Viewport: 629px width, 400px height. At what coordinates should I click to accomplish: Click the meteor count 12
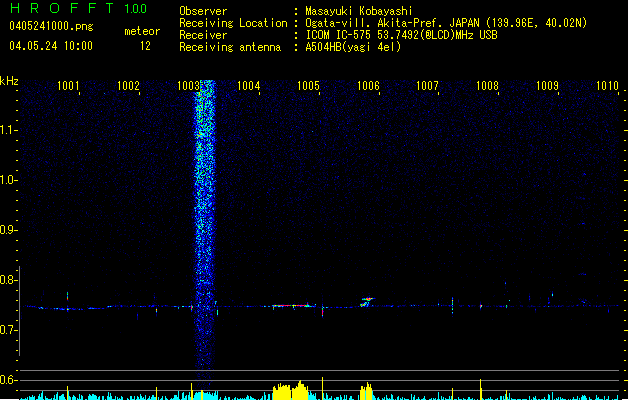tap(145, 46)
